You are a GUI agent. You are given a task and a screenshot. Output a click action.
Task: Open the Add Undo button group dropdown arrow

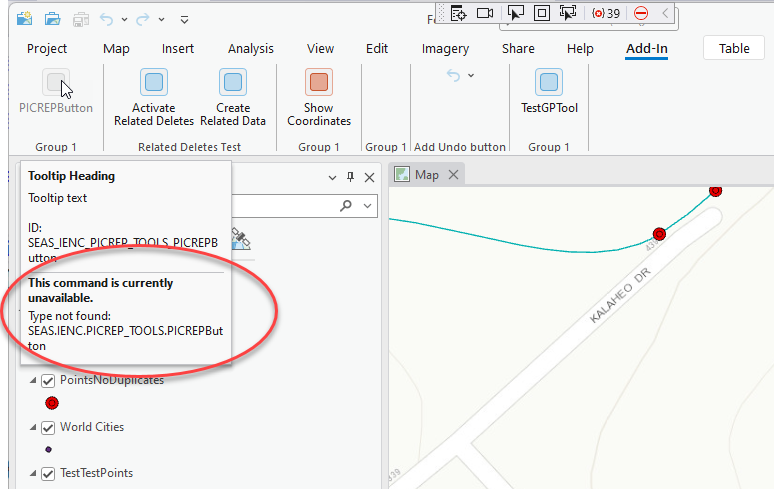point(471,75)
